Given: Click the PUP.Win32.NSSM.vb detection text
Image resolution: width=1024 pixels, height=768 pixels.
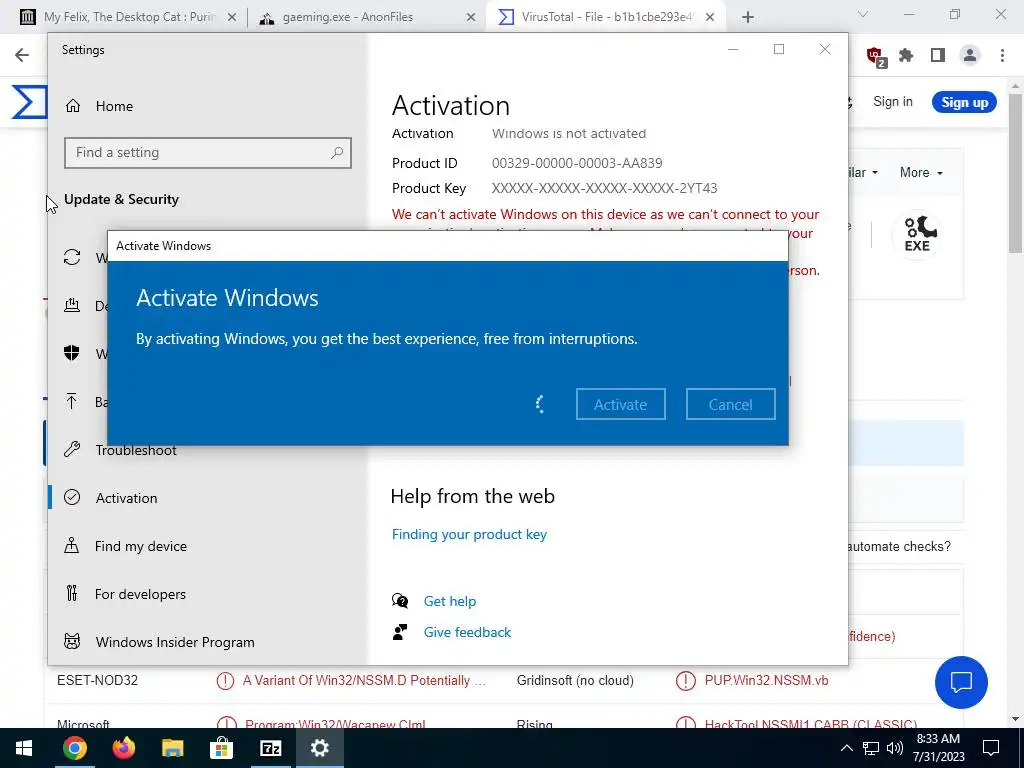Looking at the screenshot, I should 766,680.
